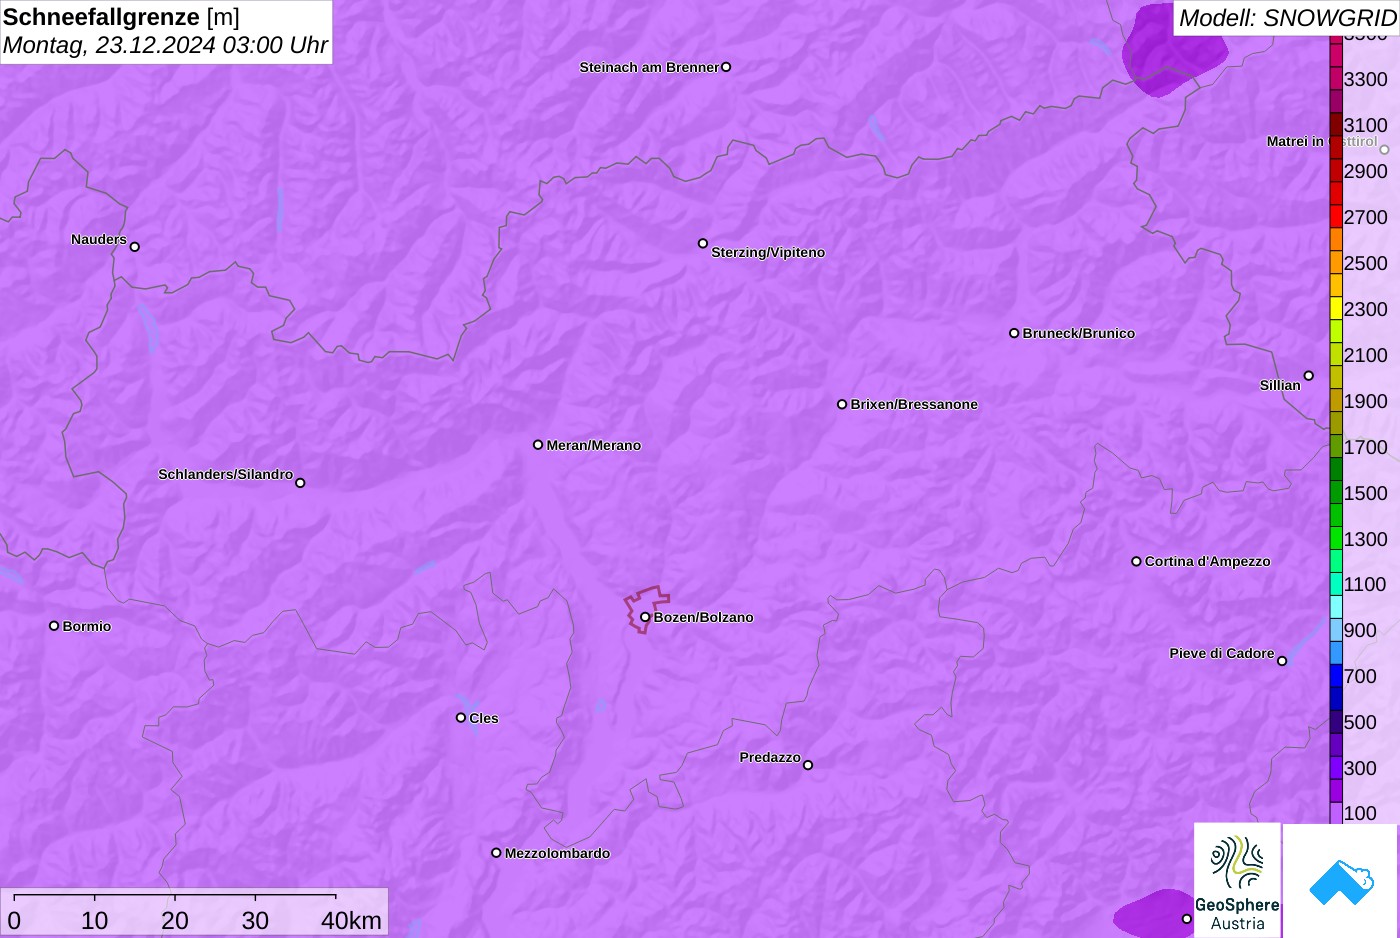Click the "40km" scale bar label
Image resolution: width=1400 pixels, height=938 pixels.
(351, 920)
